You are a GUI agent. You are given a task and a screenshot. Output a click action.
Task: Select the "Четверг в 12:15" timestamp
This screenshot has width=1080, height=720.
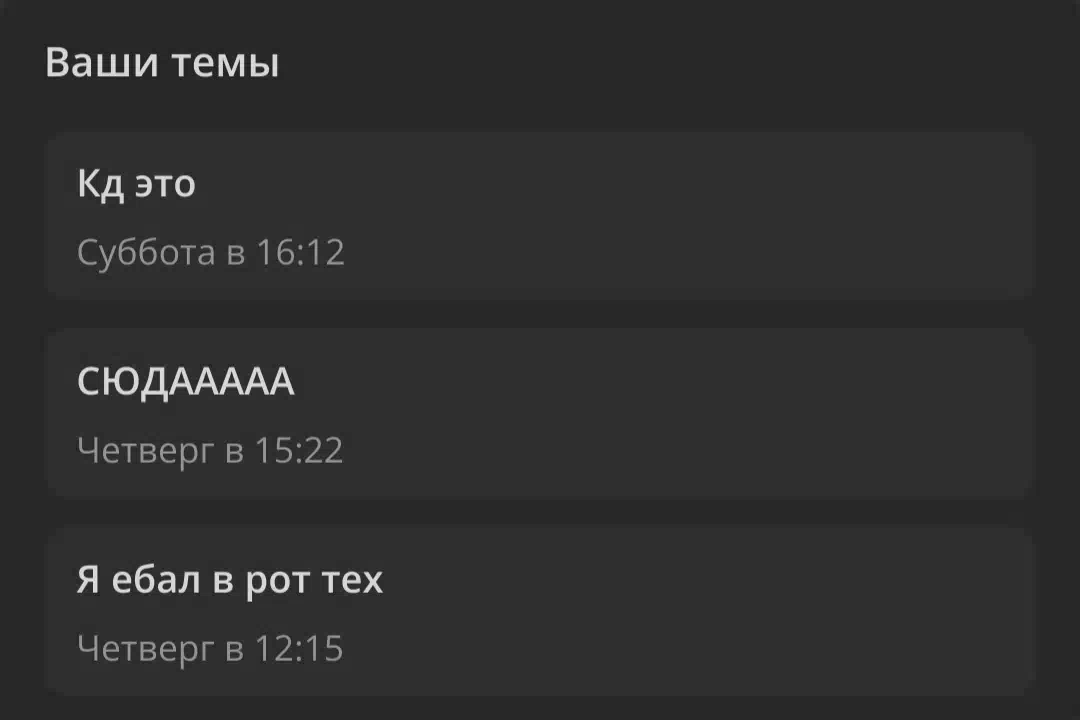click(210, 649)
